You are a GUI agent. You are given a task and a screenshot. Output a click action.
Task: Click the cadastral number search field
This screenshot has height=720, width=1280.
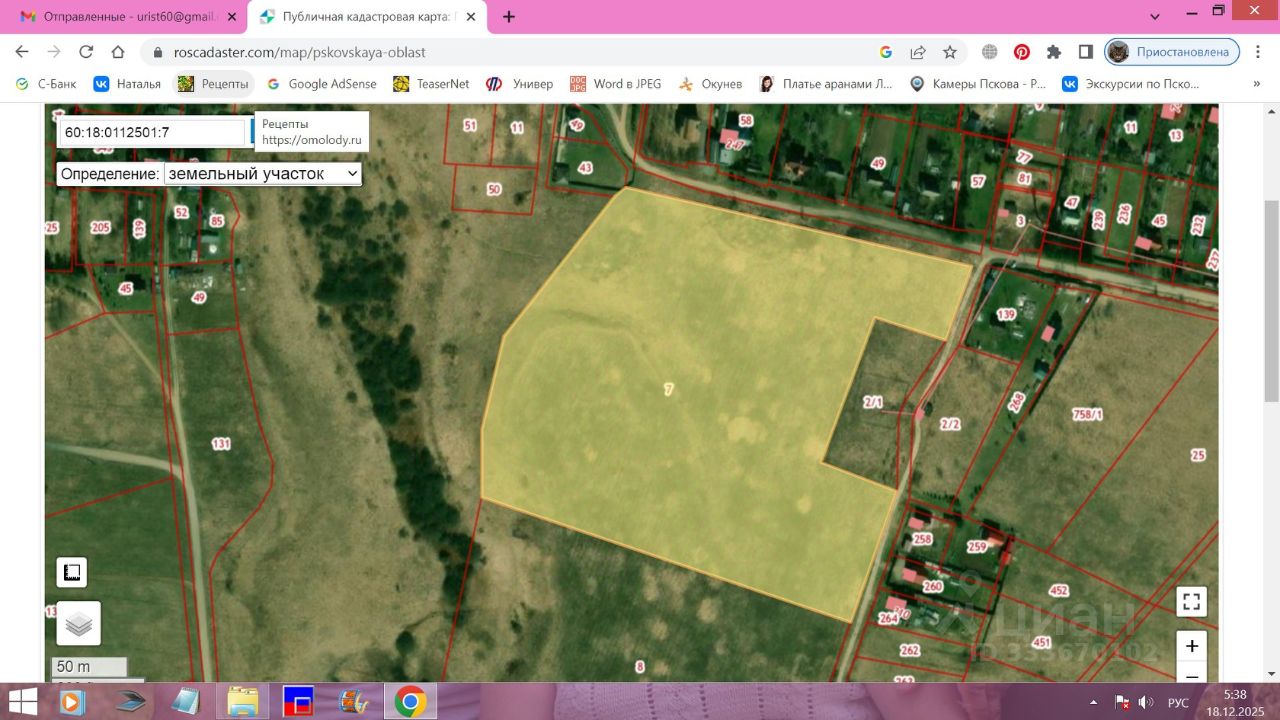(152, 132)
